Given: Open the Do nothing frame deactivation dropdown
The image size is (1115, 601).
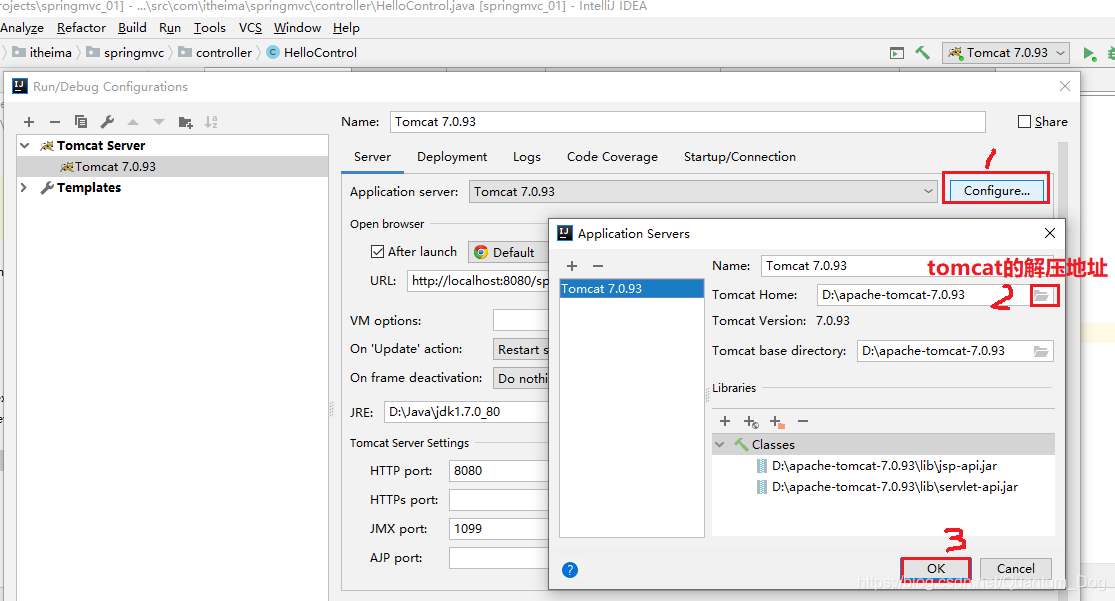Looking at the screenshot, I should point(521,378).
